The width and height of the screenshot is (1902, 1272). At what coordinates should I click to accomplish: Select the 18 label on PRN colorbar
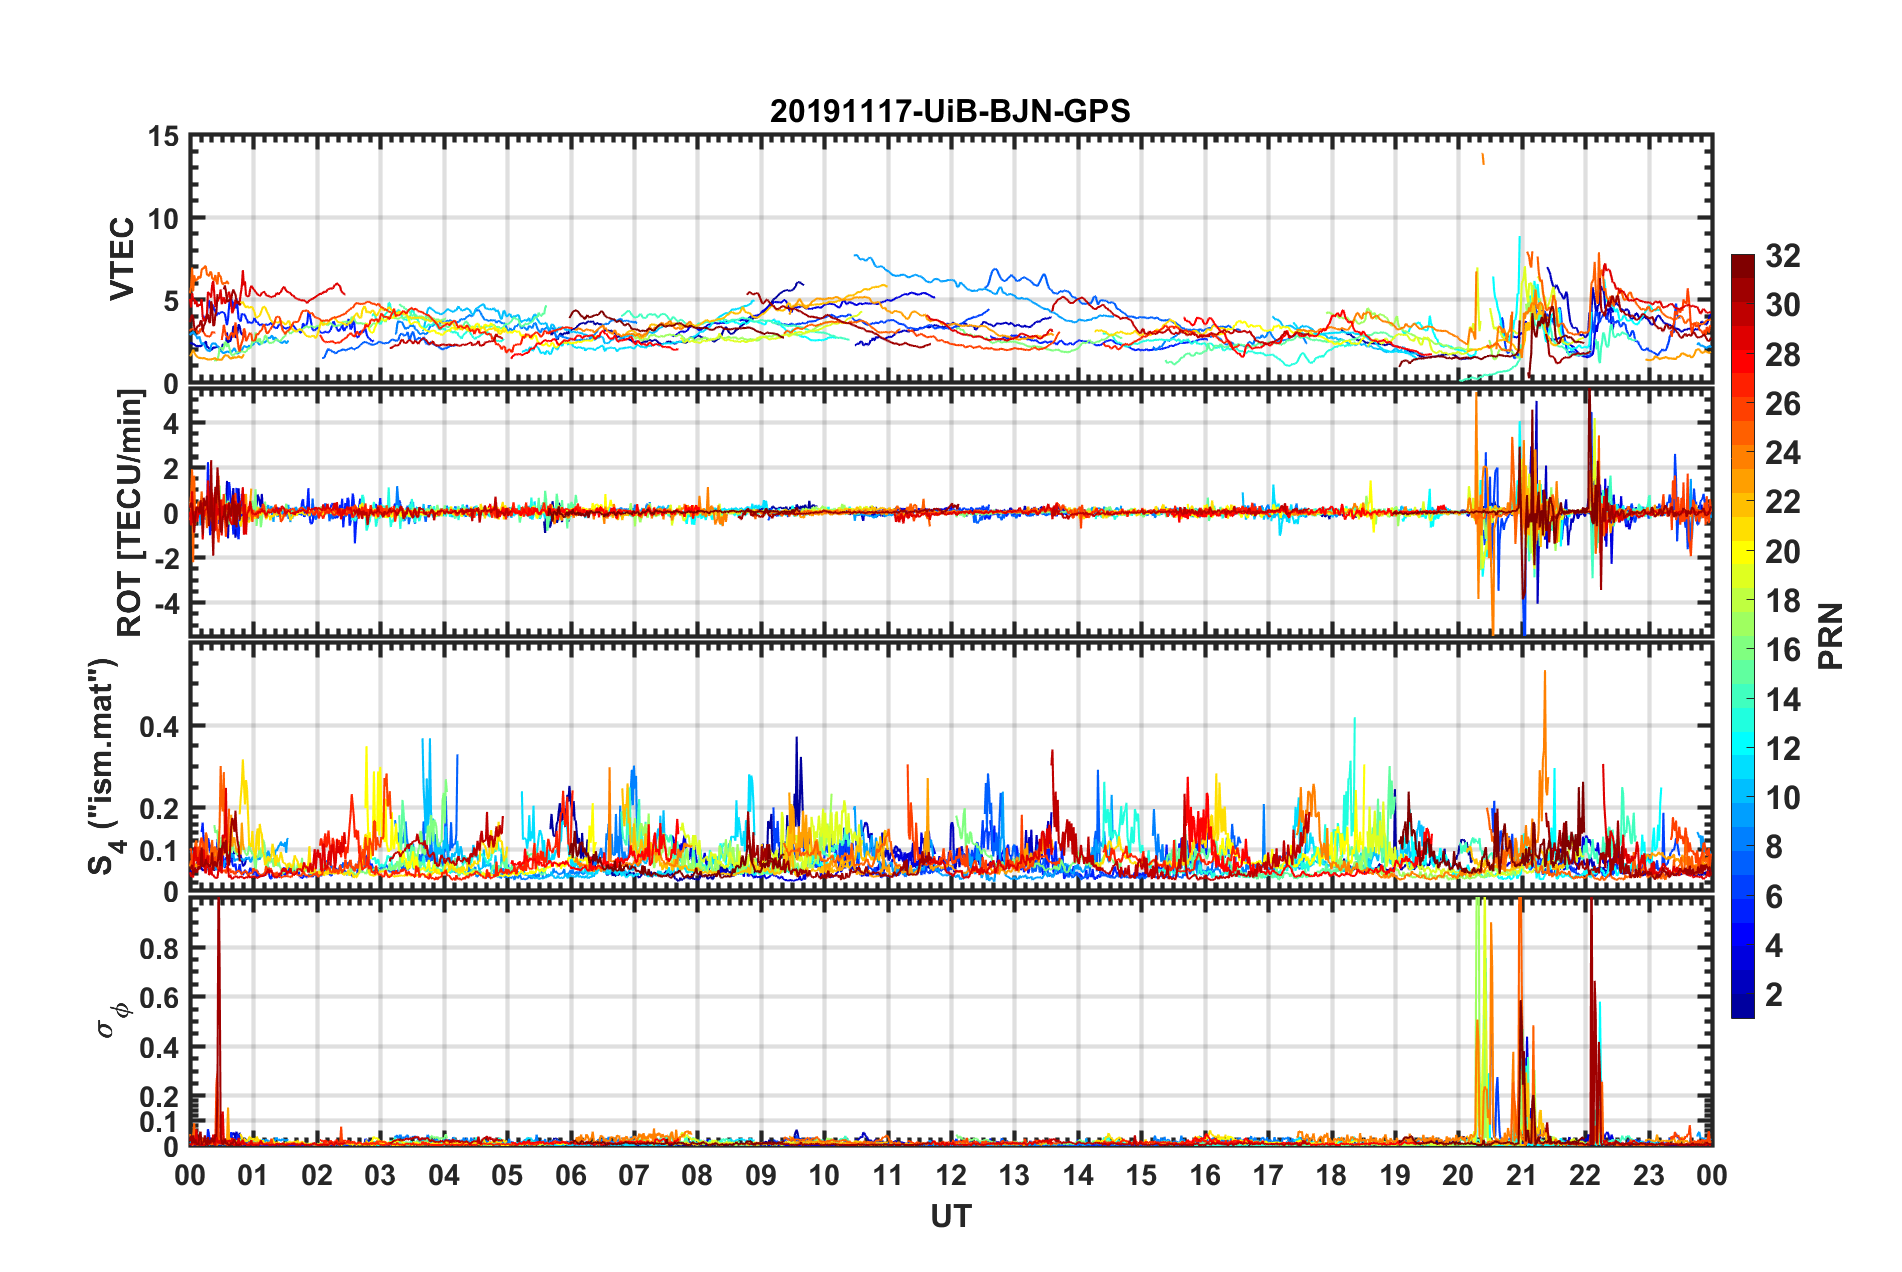[x=1783, y=601]
